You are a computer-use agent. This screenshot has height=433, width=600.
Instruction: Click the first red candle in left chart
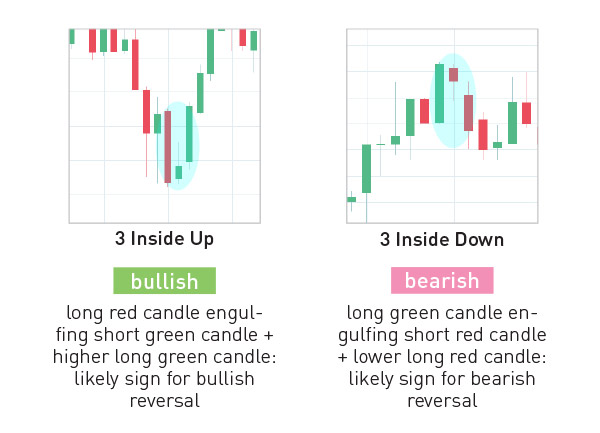point(92,41)
